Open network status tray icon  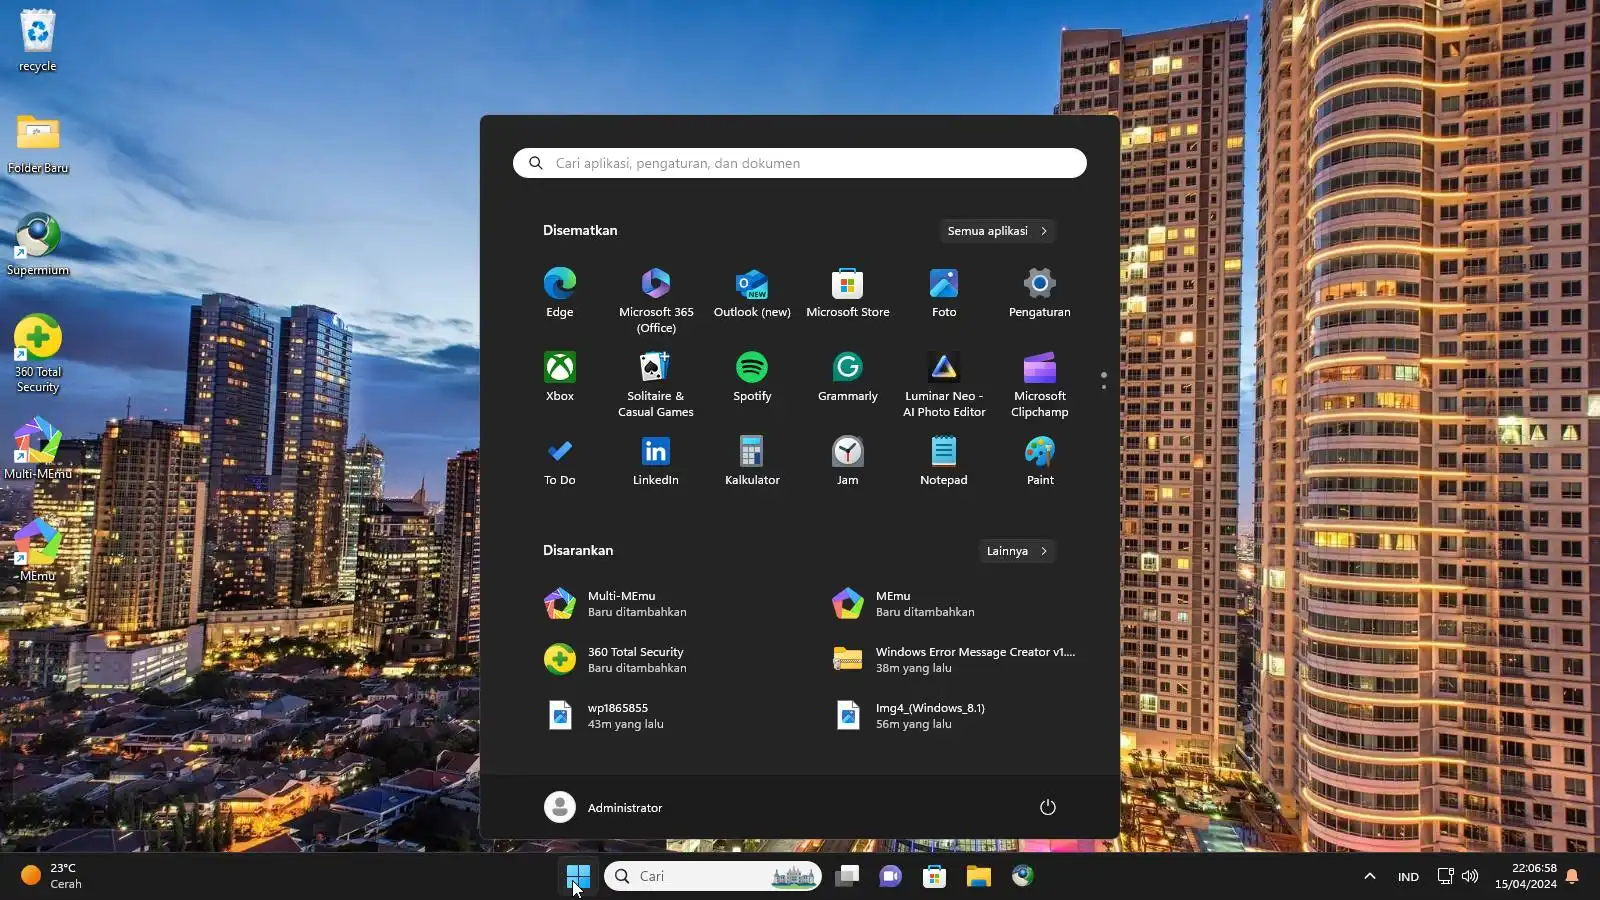1446,876
